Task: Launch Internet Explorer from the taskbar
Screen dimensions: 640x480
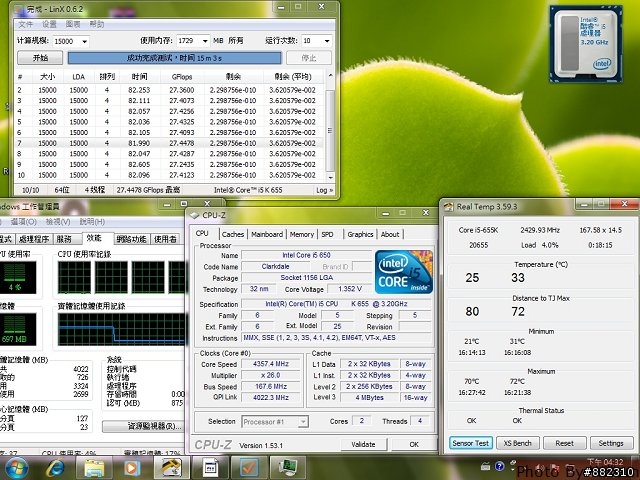Action: tap(55, 468)
